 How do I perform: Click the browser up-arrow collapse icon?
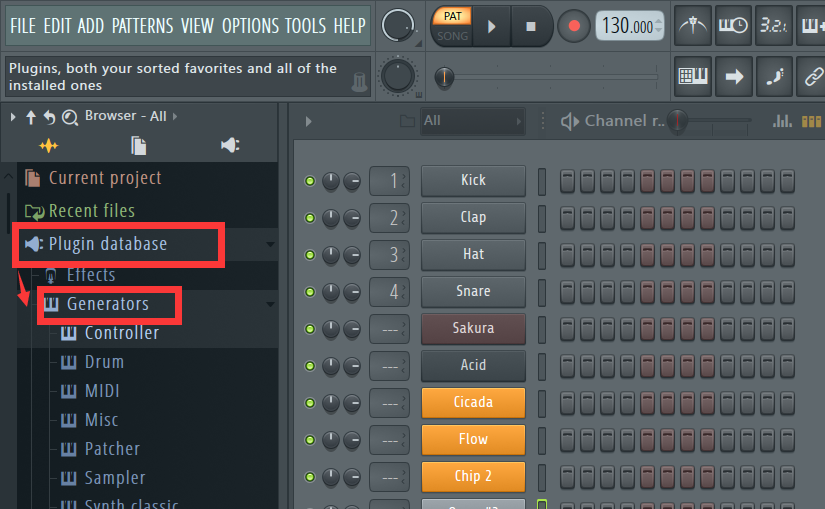(x=31, y=117)
